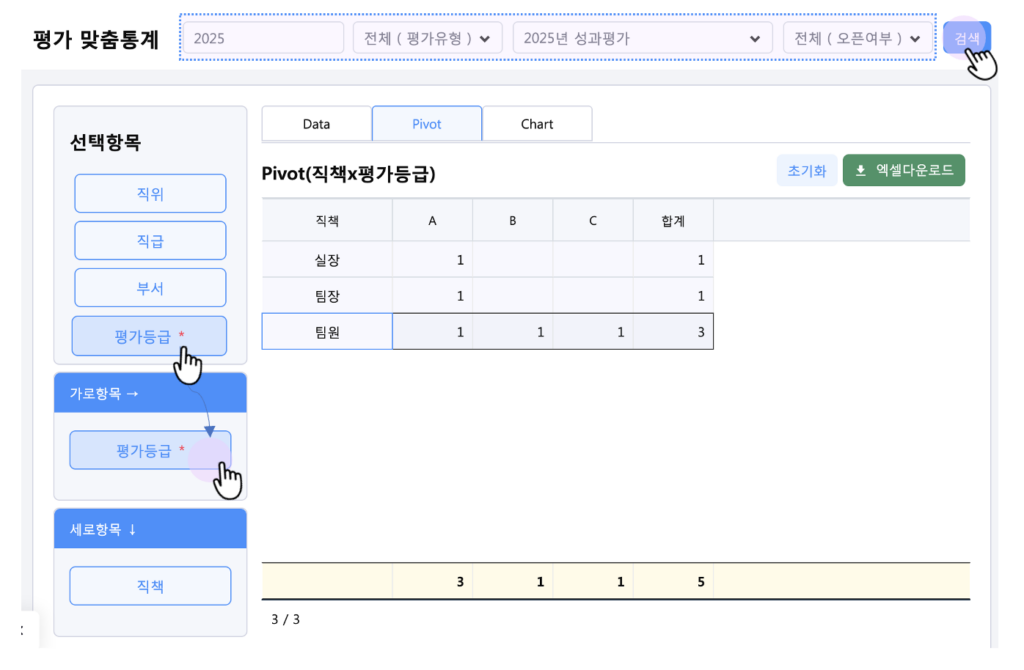Click the 합계 column header
The image size is (1024, 670).
click(x=673, y=220)
